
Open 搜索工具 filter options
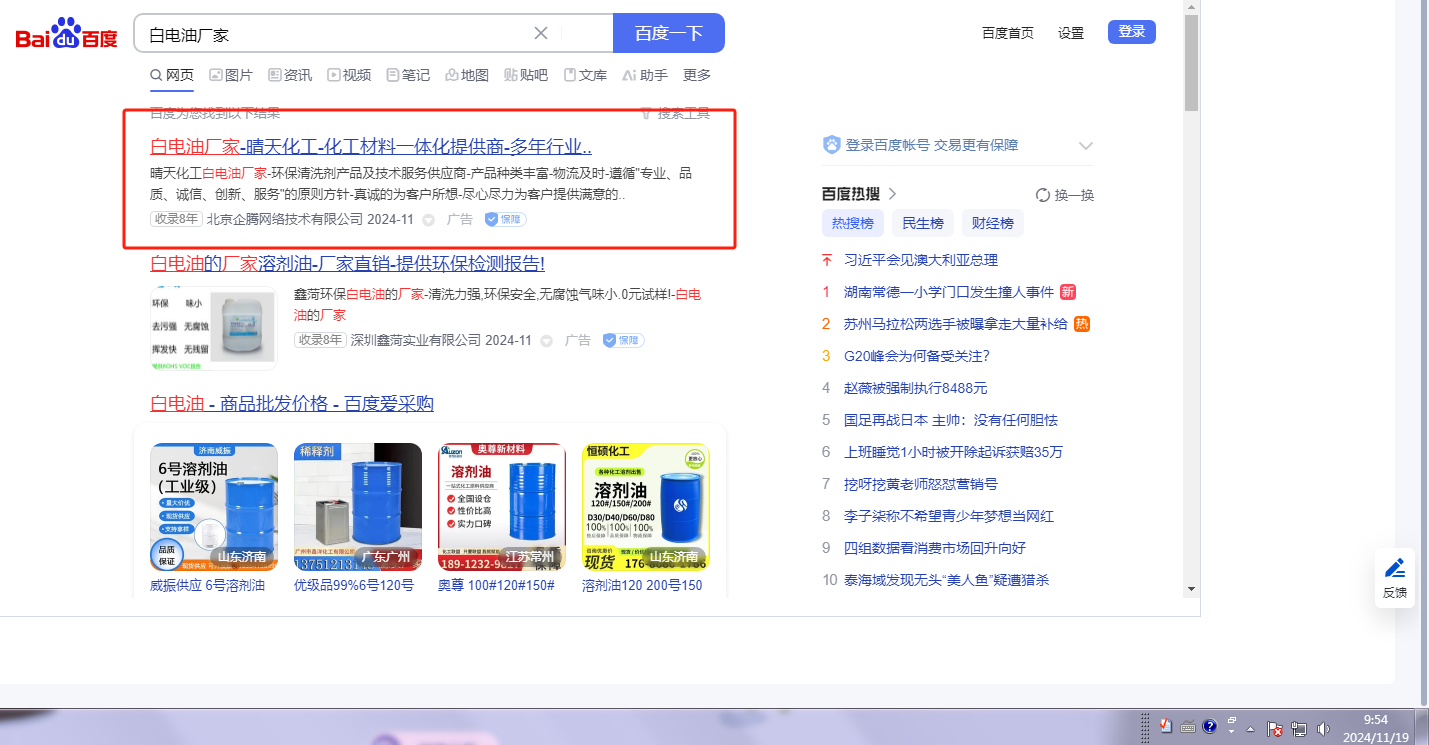pyautogui.click(x=675, y=114)
